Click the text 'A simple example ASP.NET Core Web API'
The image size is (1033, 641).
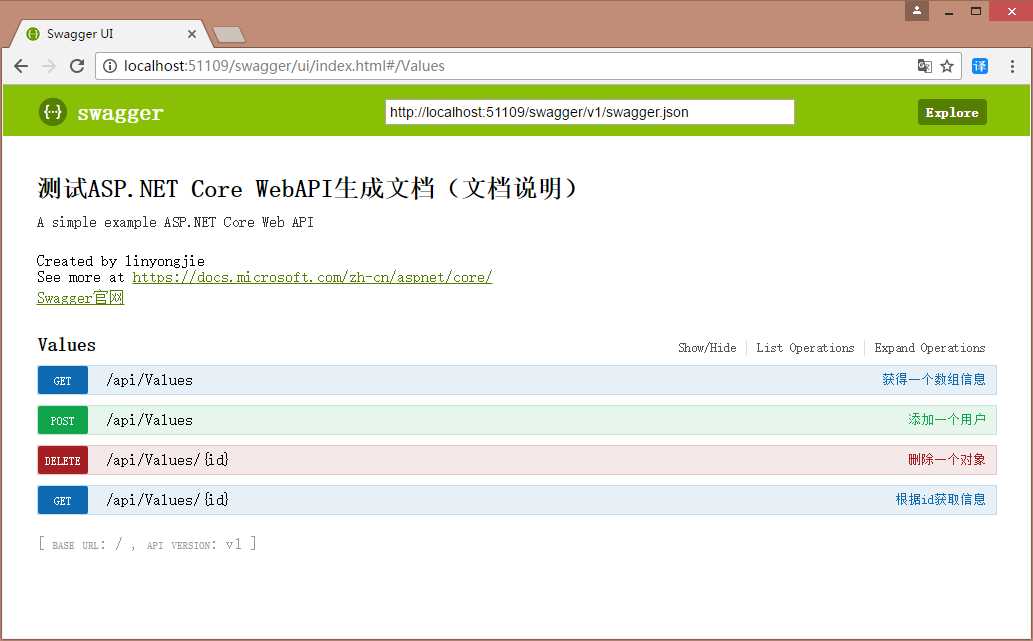175,222
